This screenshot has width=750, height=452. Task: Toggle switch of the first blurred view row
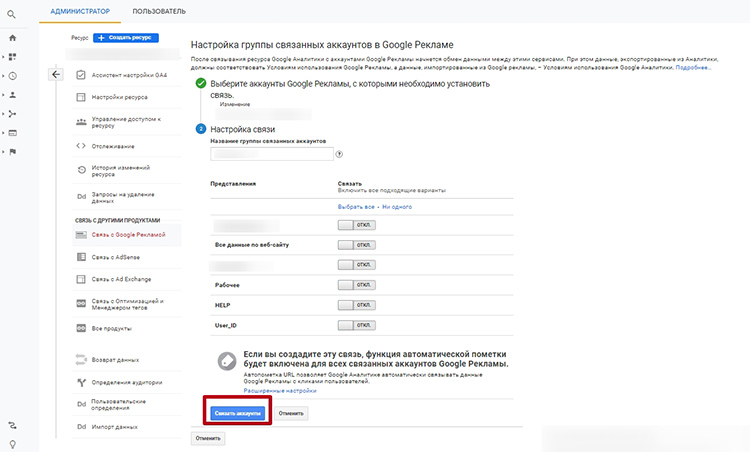pyautogui.click(x=356, y=225)
